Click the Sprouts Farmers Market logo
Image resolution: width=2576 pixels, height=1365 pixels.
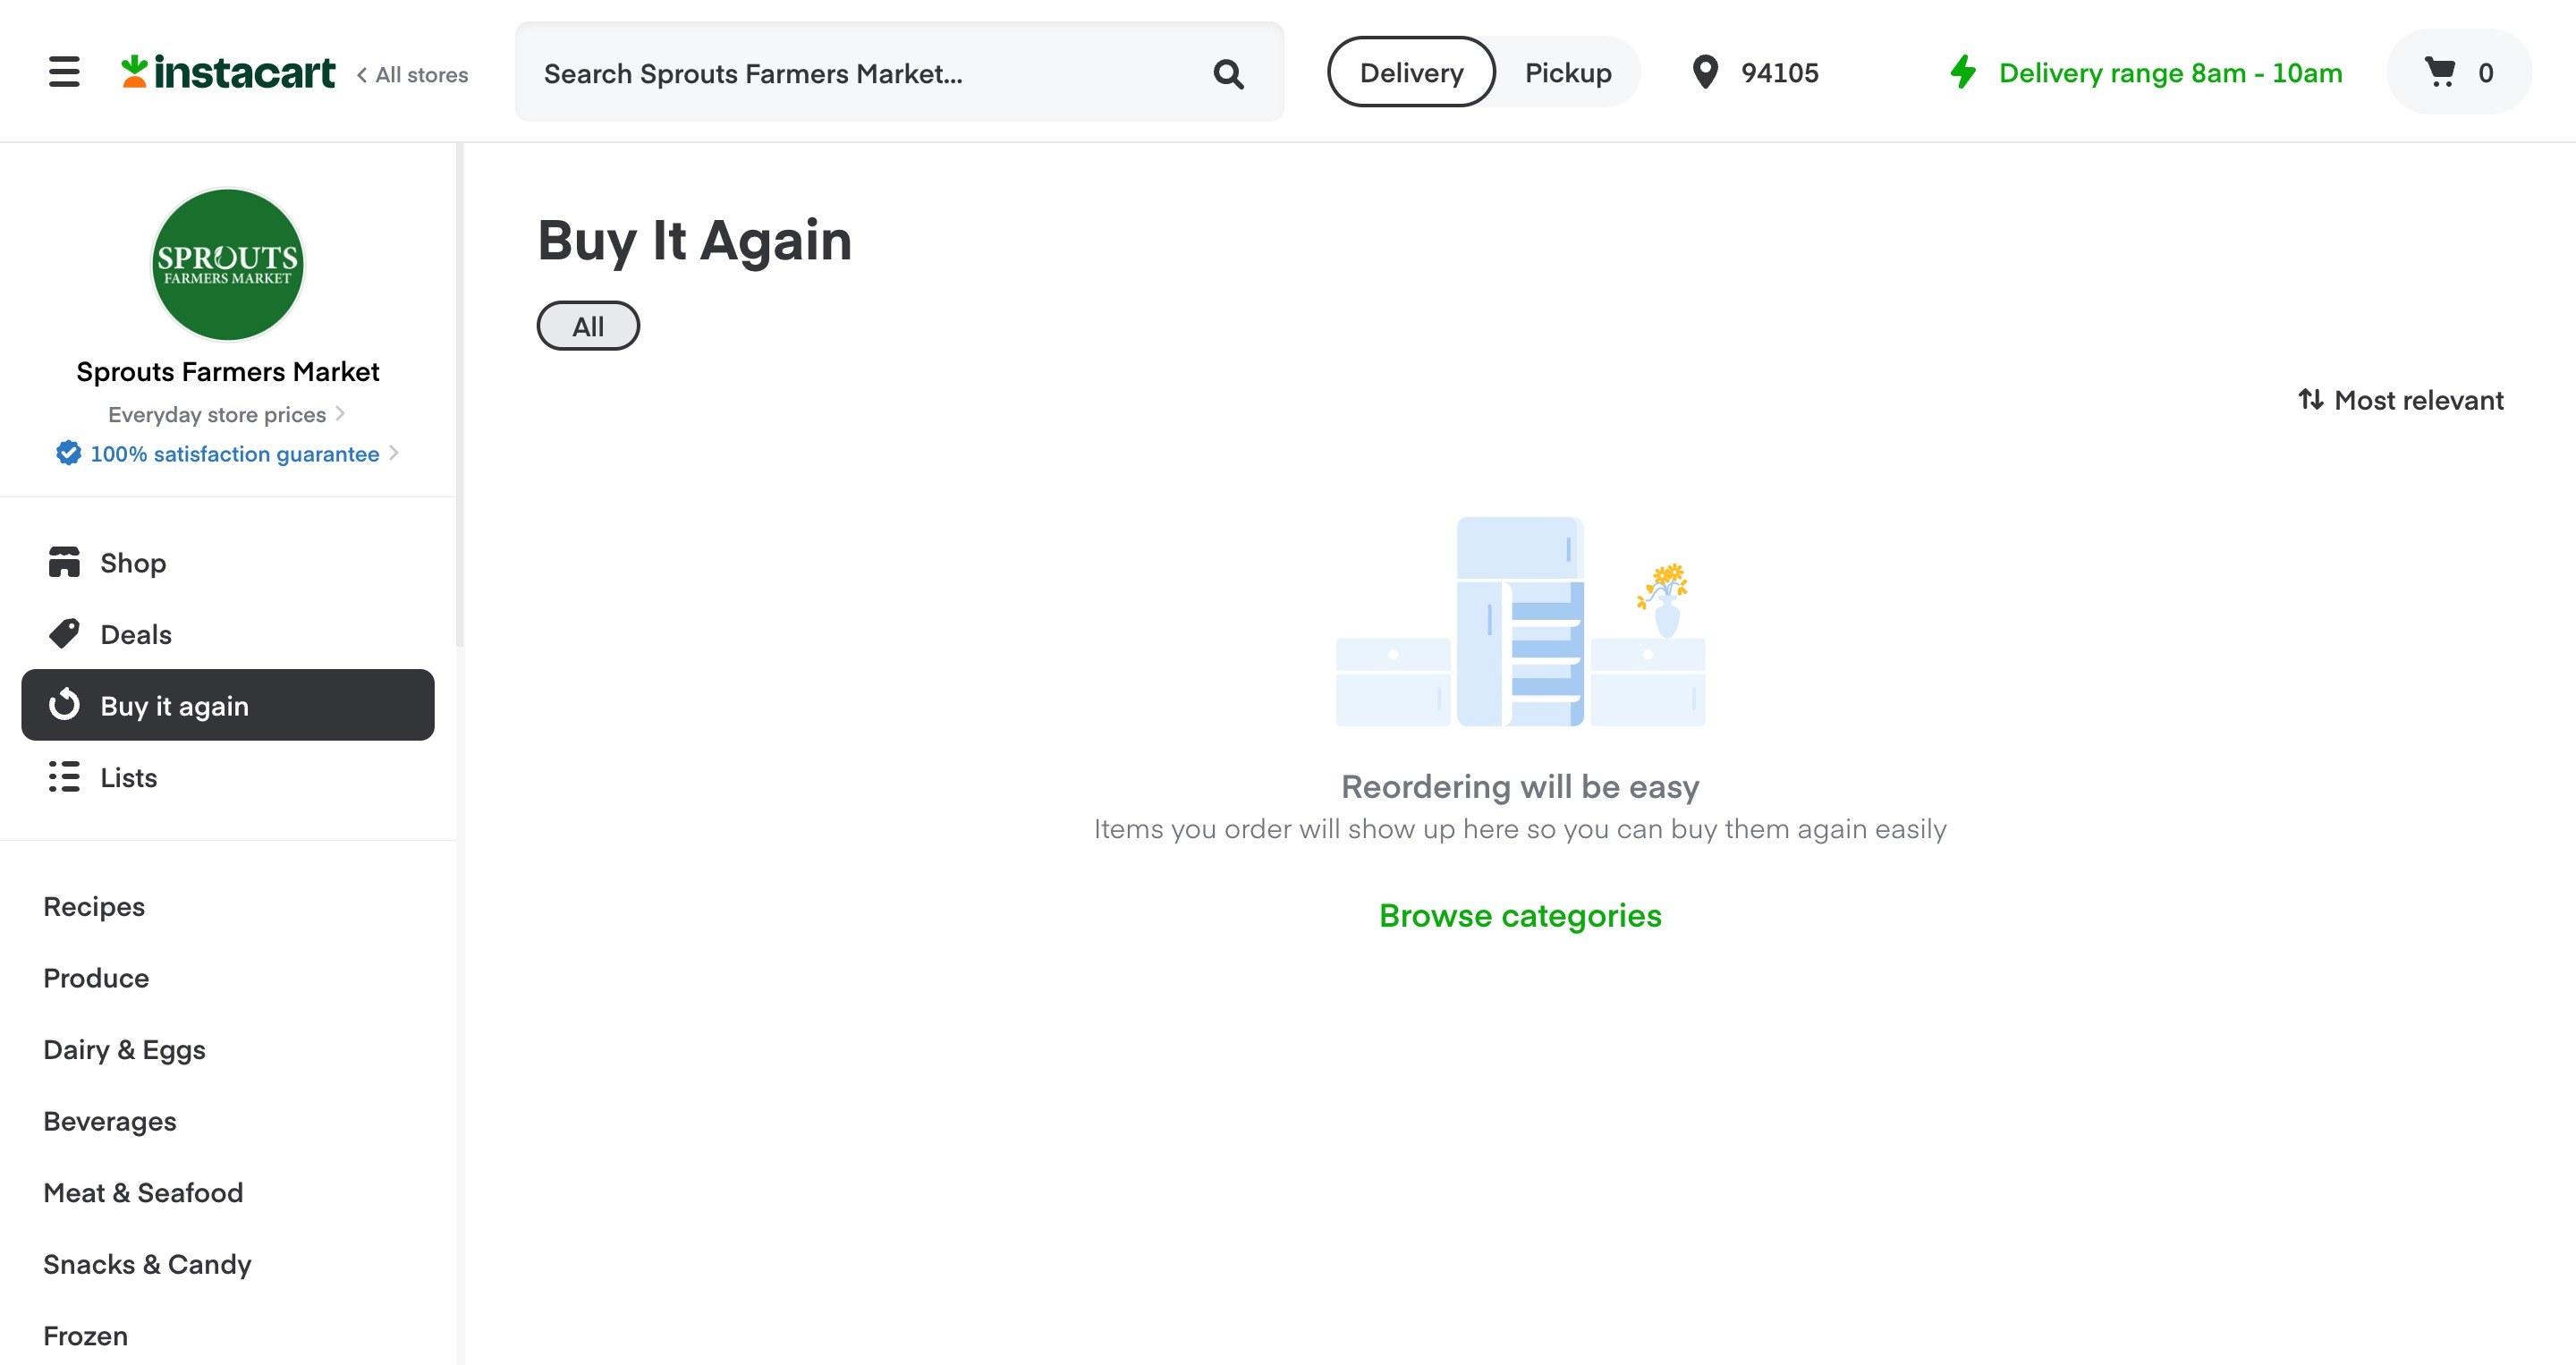[x=228, y=265]
